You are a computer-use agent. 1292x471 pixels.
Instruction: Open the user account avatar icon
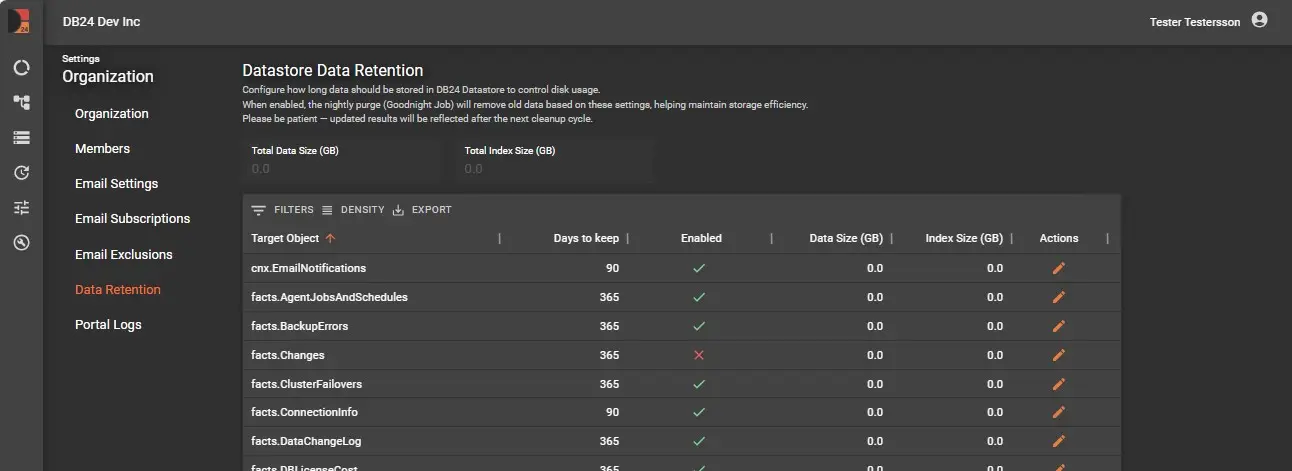(1259, 20)
